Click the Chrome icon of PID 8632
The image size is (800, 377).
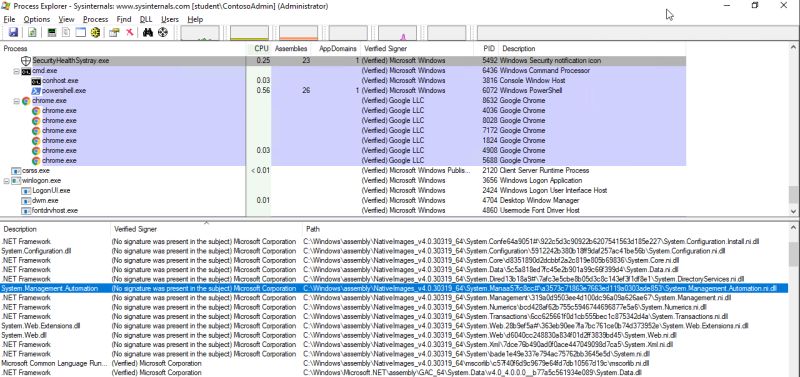(x=26, y=101)
